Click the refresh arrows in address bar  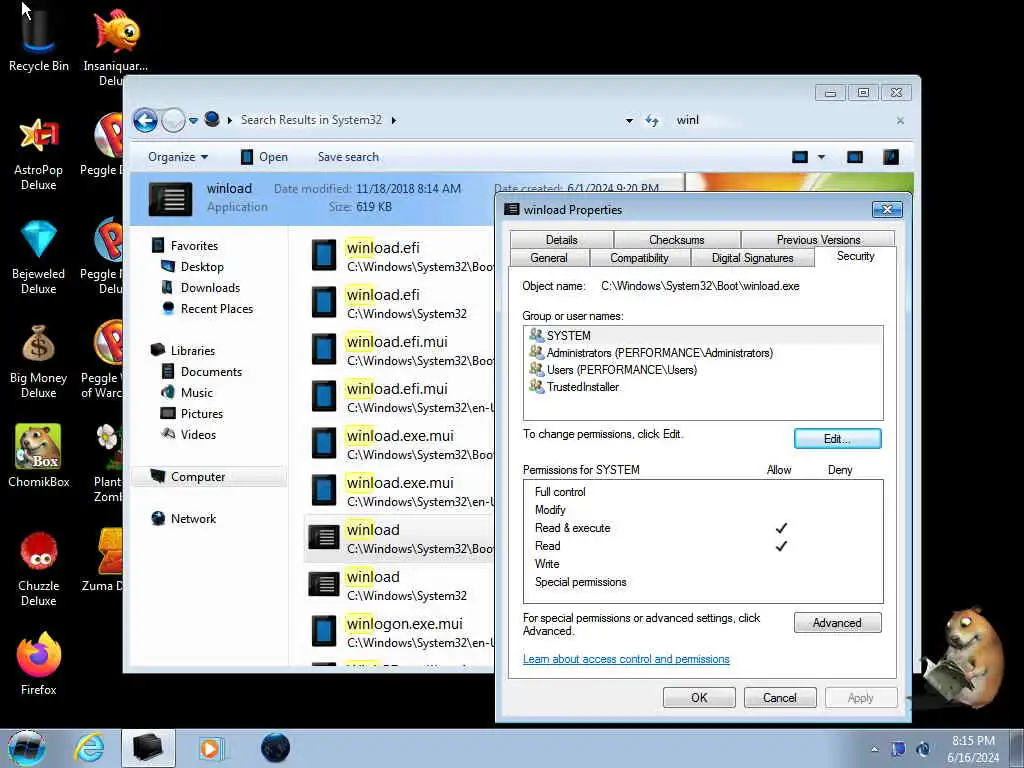click(652, 121)
